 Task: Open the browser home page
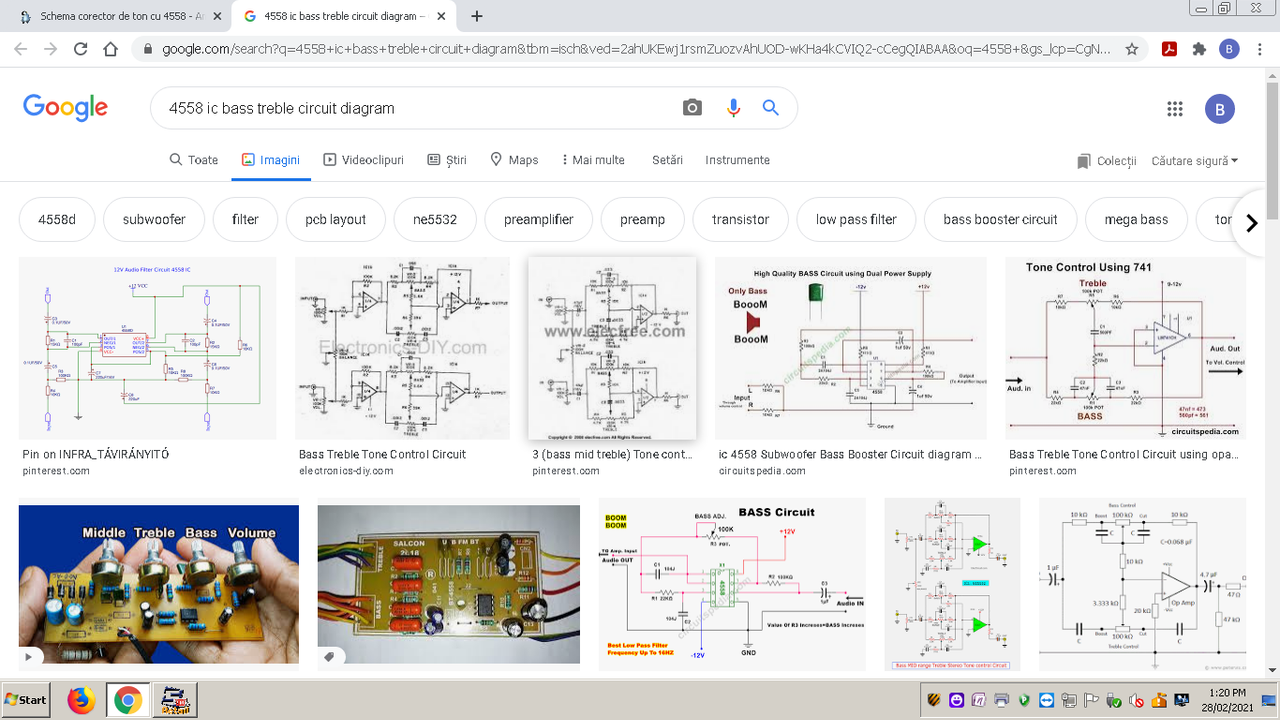(x=111, y=48)
